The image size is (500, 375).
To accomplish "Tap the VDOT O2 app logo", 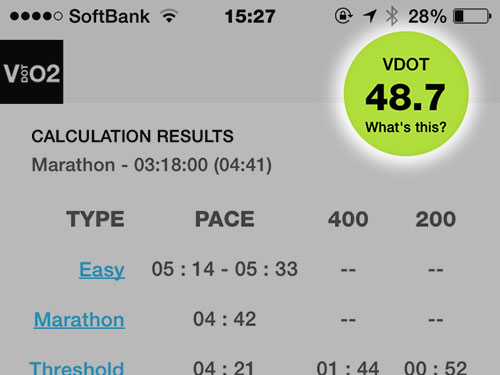I will click(x=31, y=72).
